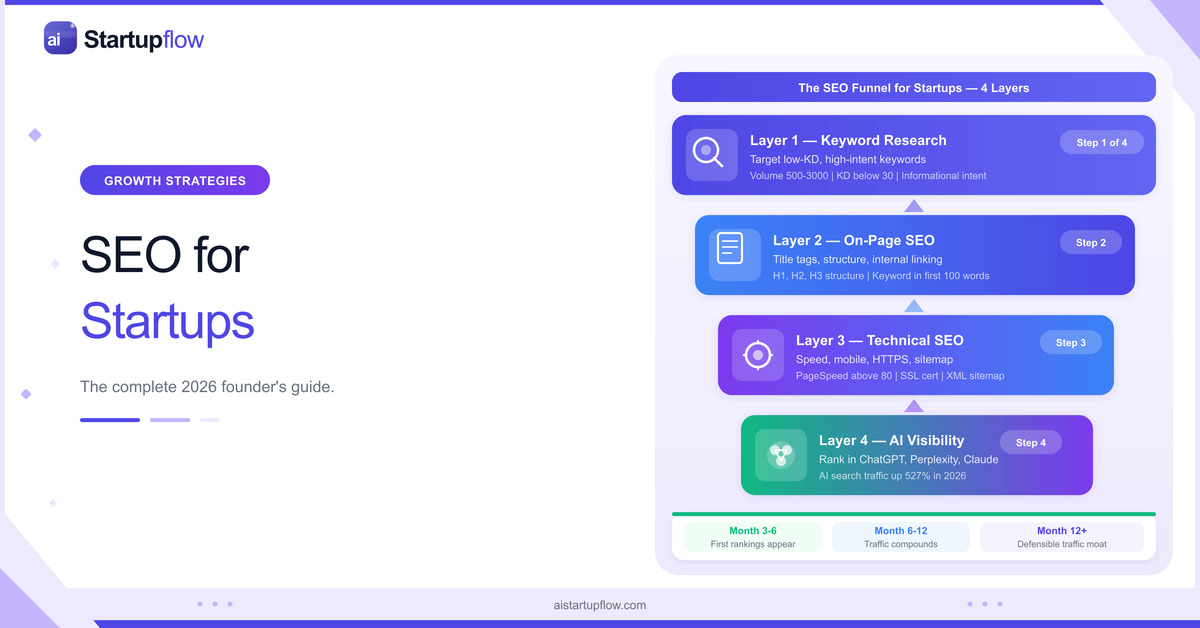Click 'H1, H2, H3 structure' detail text
Viewport: 1200px width, 628px height.
click(818, 276)
